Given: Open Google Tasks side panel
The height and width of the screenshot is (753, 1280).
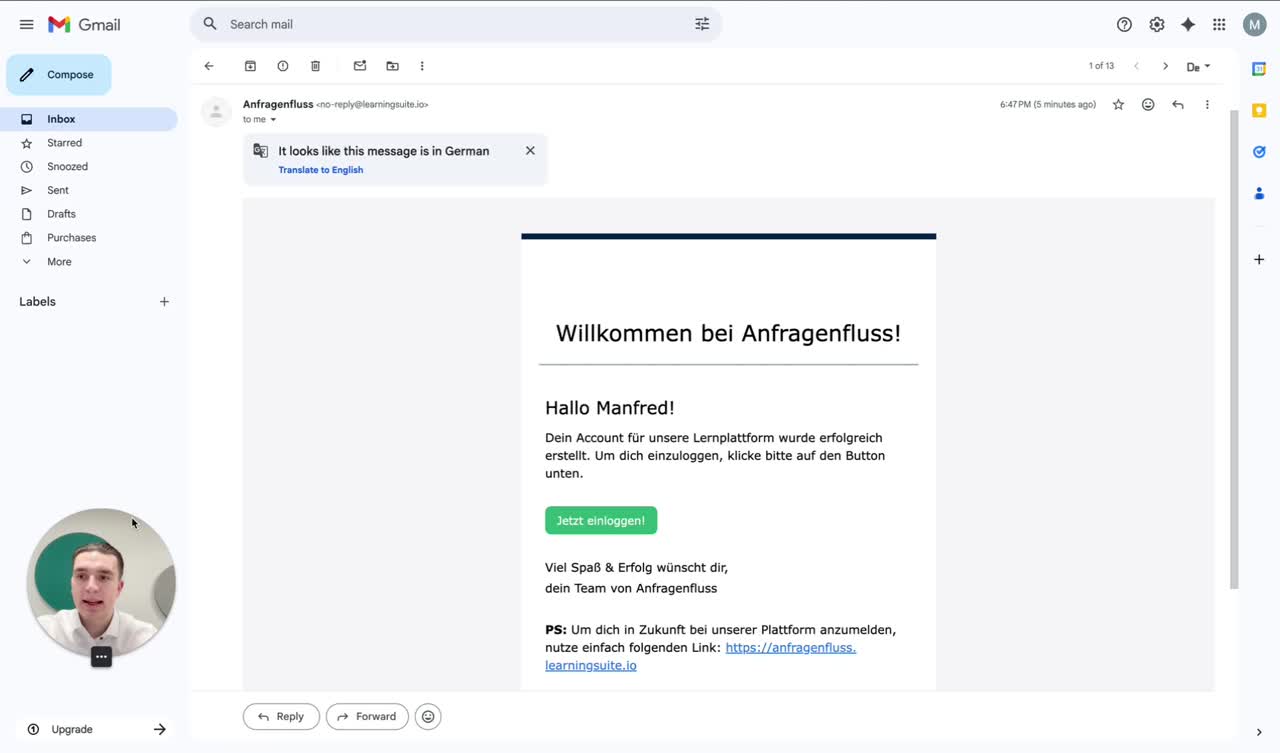Looking at the screenshot, I should pyautogui.click(x=1259, y=152).
